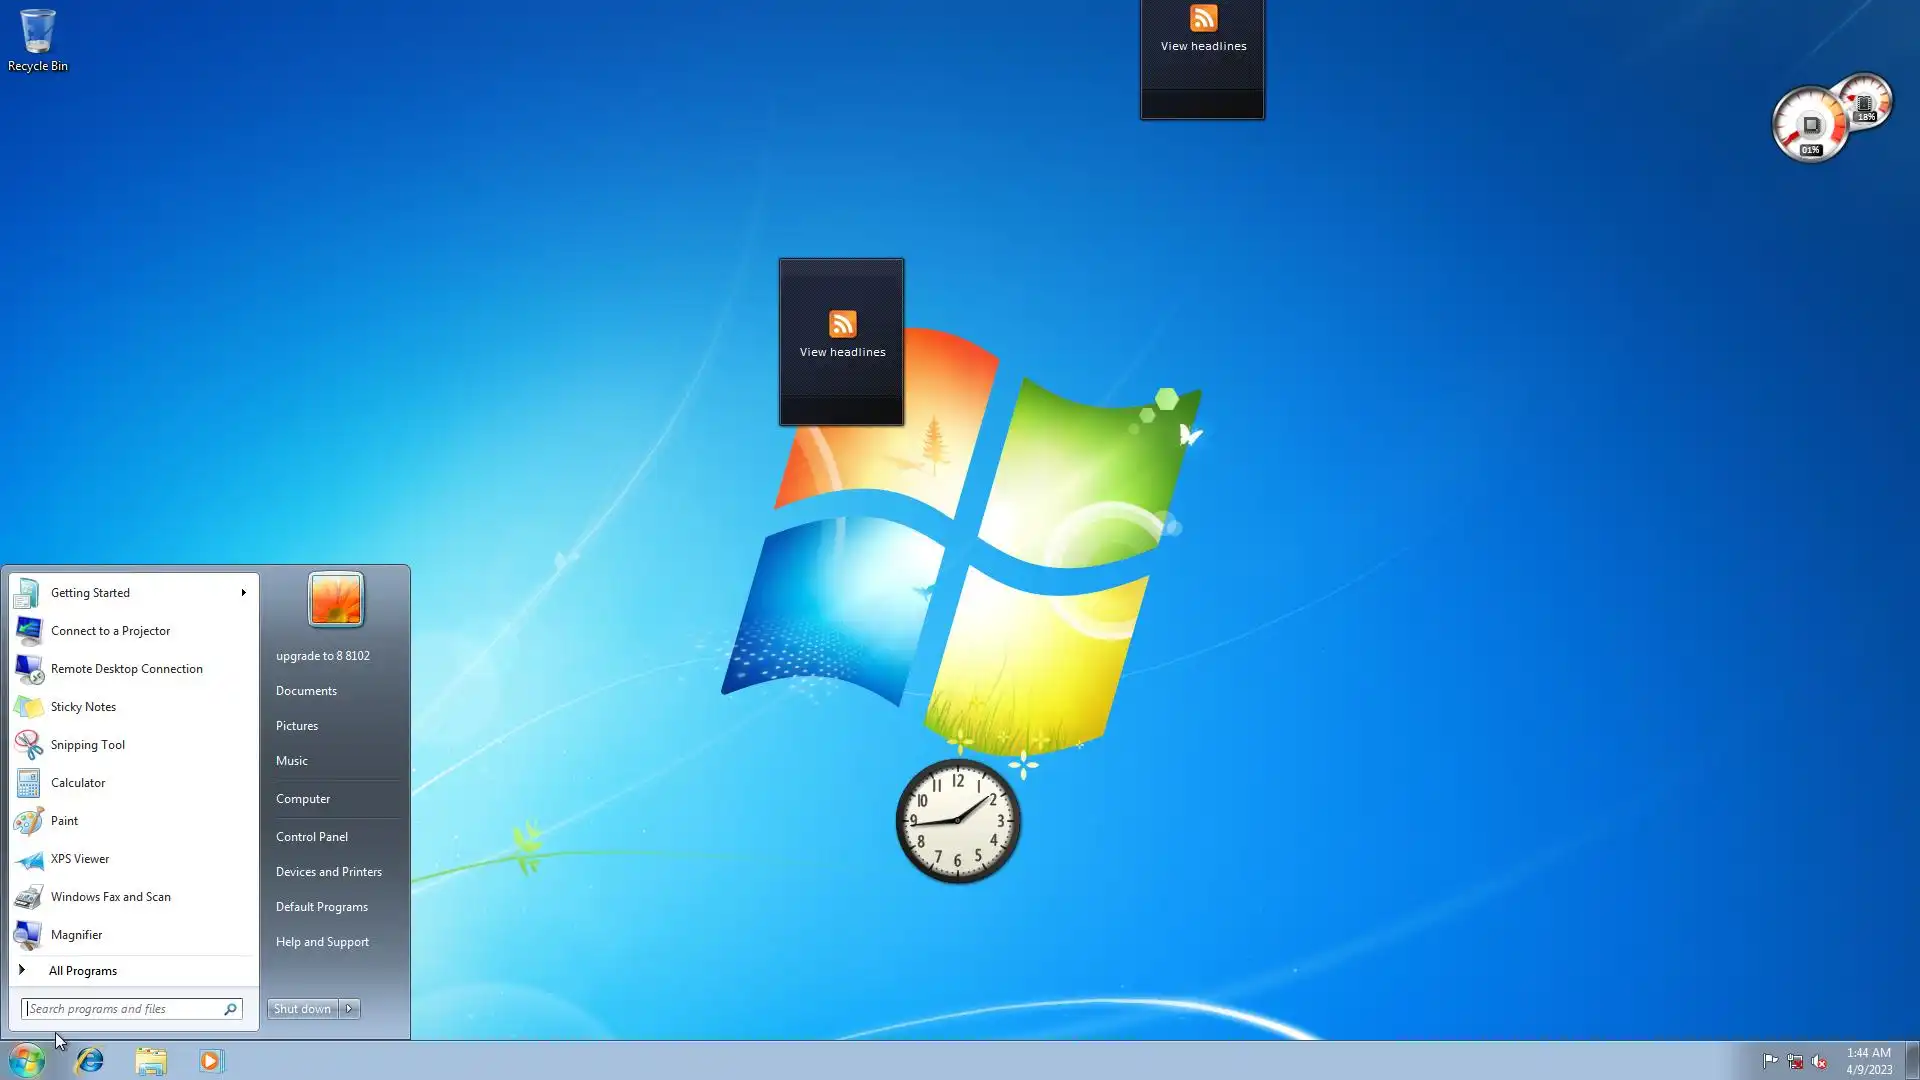Click the Search programs and files box
This screenshot has height=1080, width=1920.
coord(122,1009)
